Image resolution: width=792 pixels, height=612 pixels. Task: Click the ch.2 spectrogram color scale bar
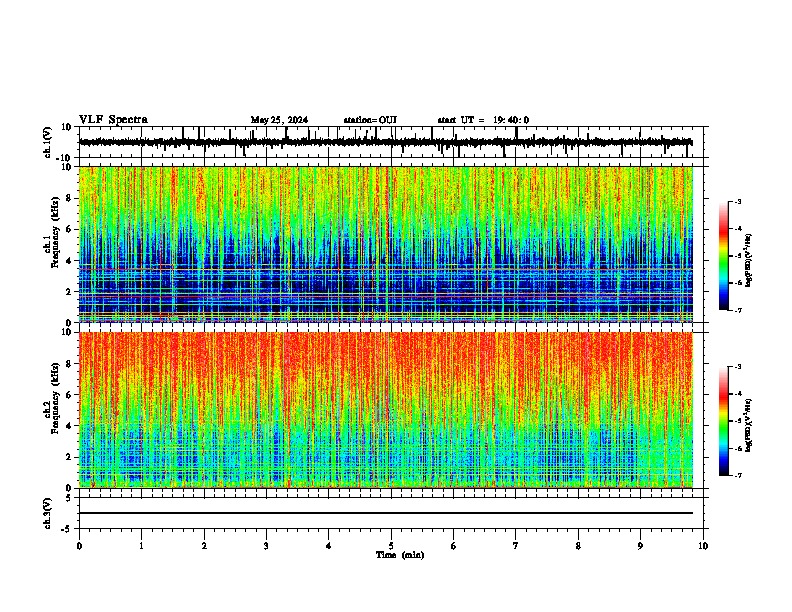(x=723, y=421)
